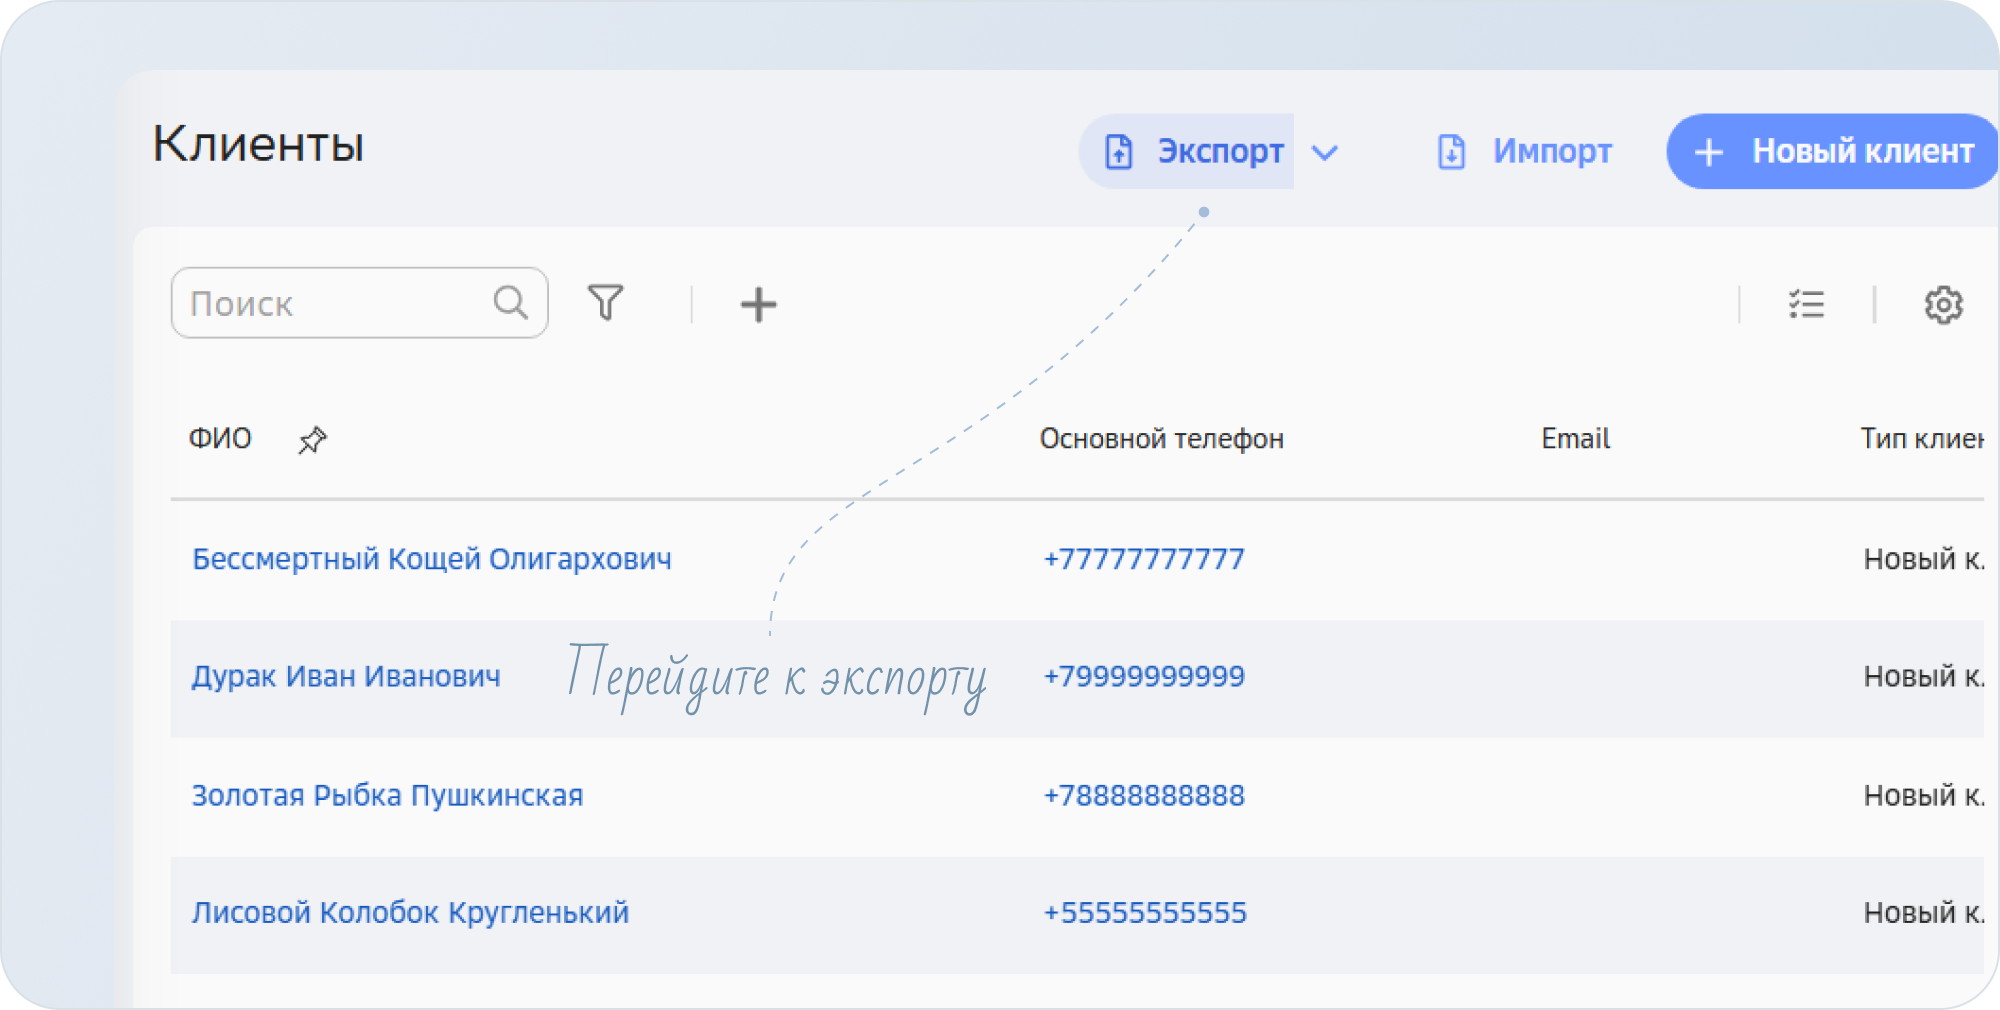Expand the Экспорт dropdown chevron

(1325, 153)
